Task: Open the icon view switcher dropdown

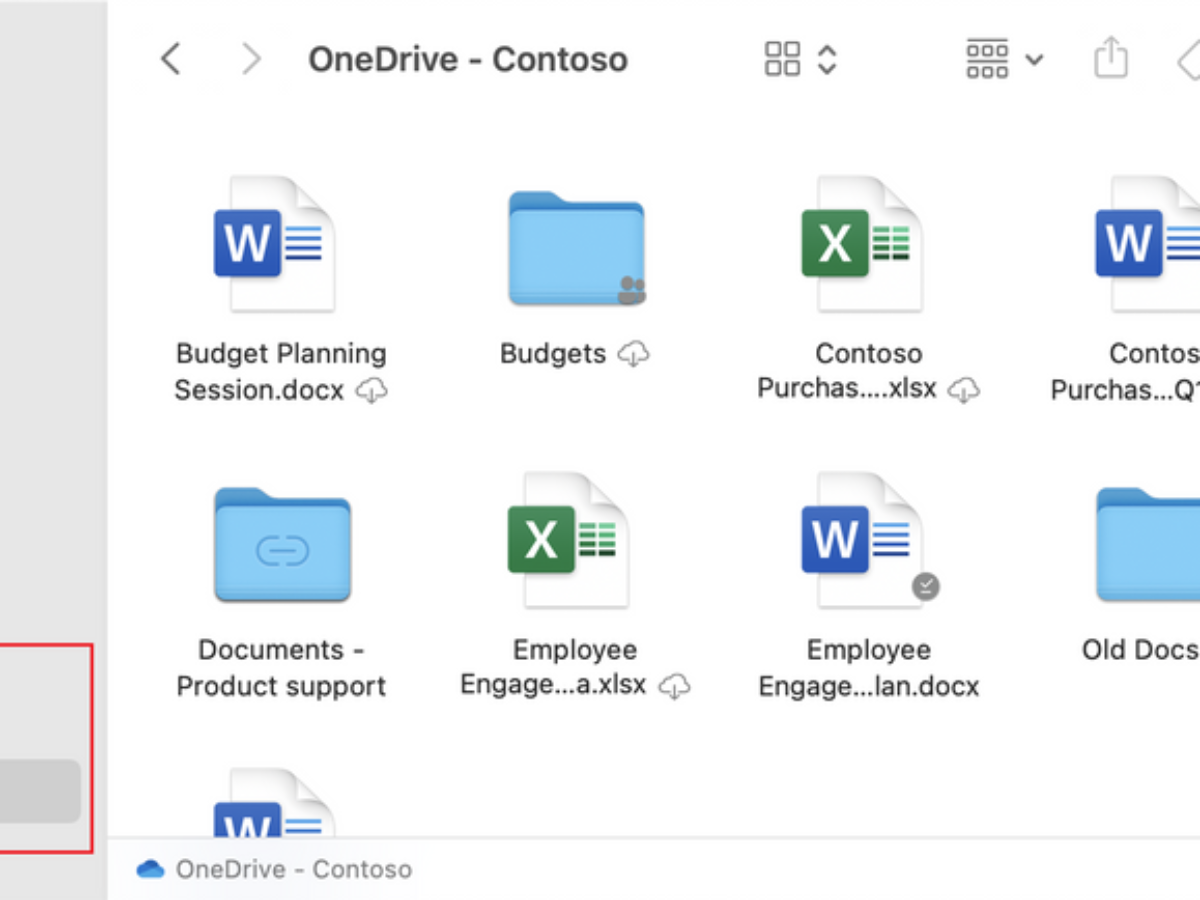Action: tap(800, 59)
